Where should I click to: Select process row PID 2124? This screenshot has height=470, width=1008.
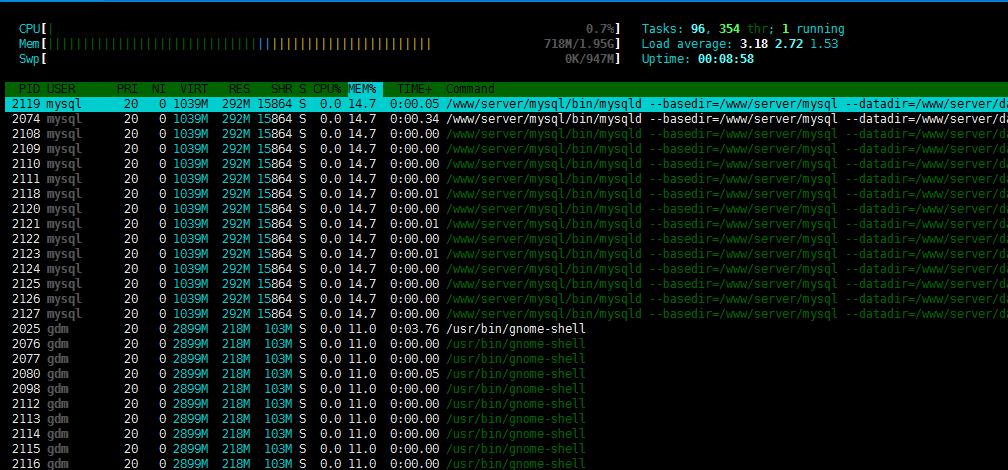[506, 269]
